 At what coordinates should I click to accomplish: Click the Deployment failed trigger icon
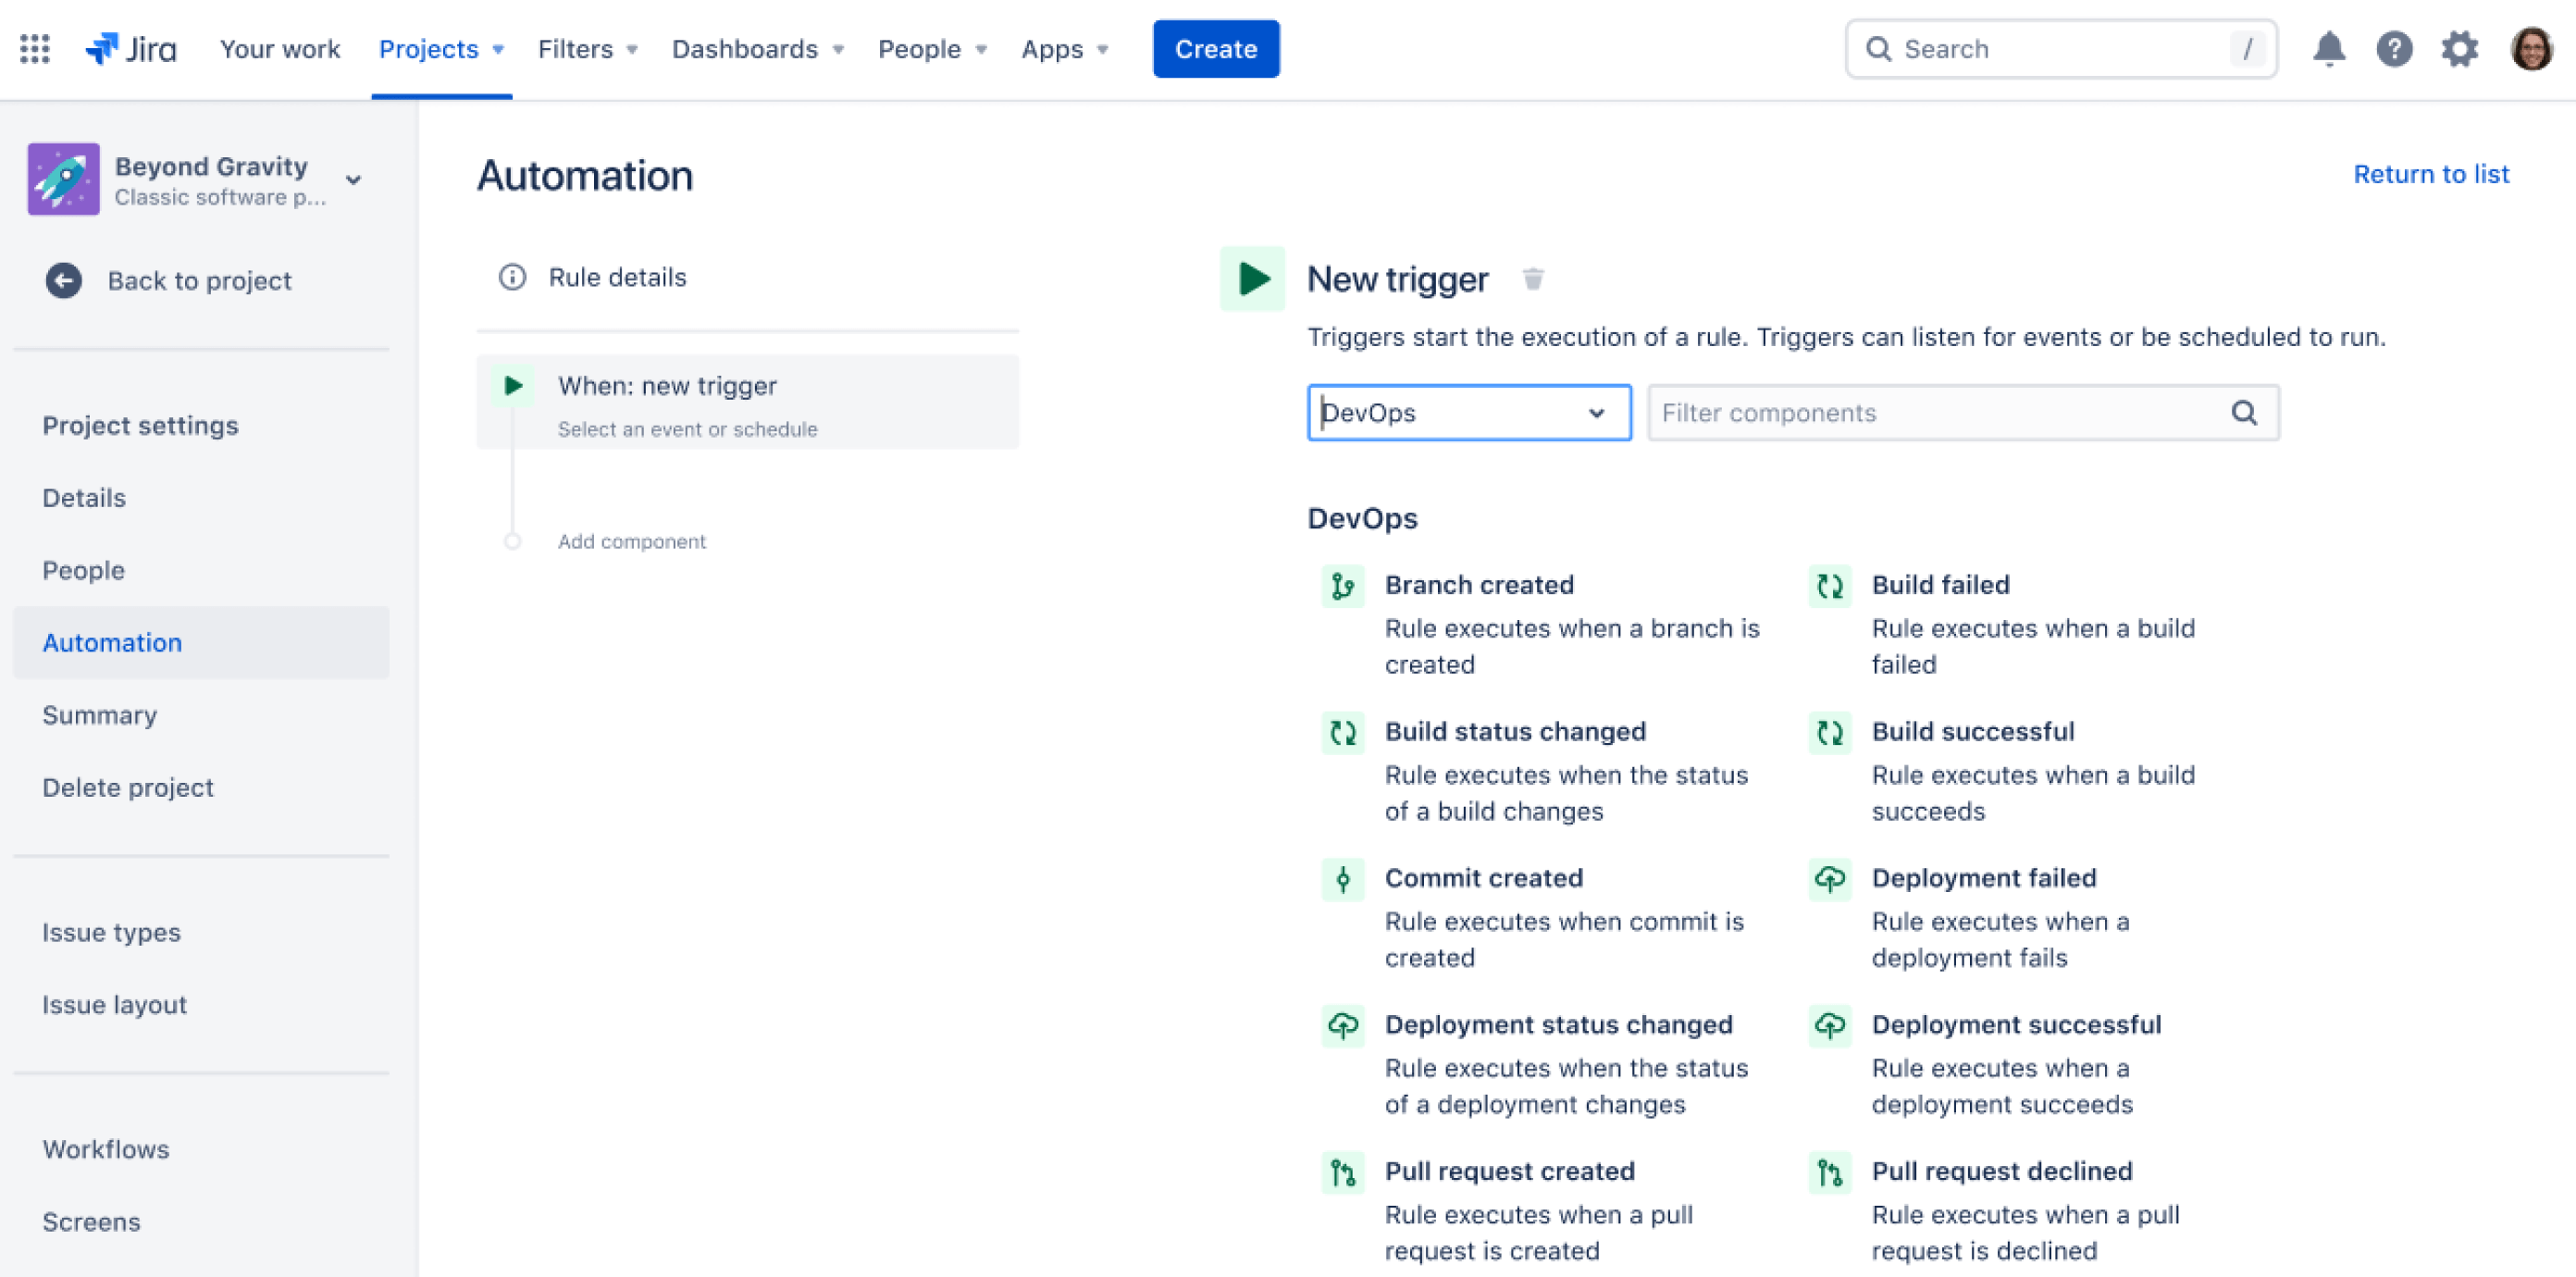(1828, 877)
